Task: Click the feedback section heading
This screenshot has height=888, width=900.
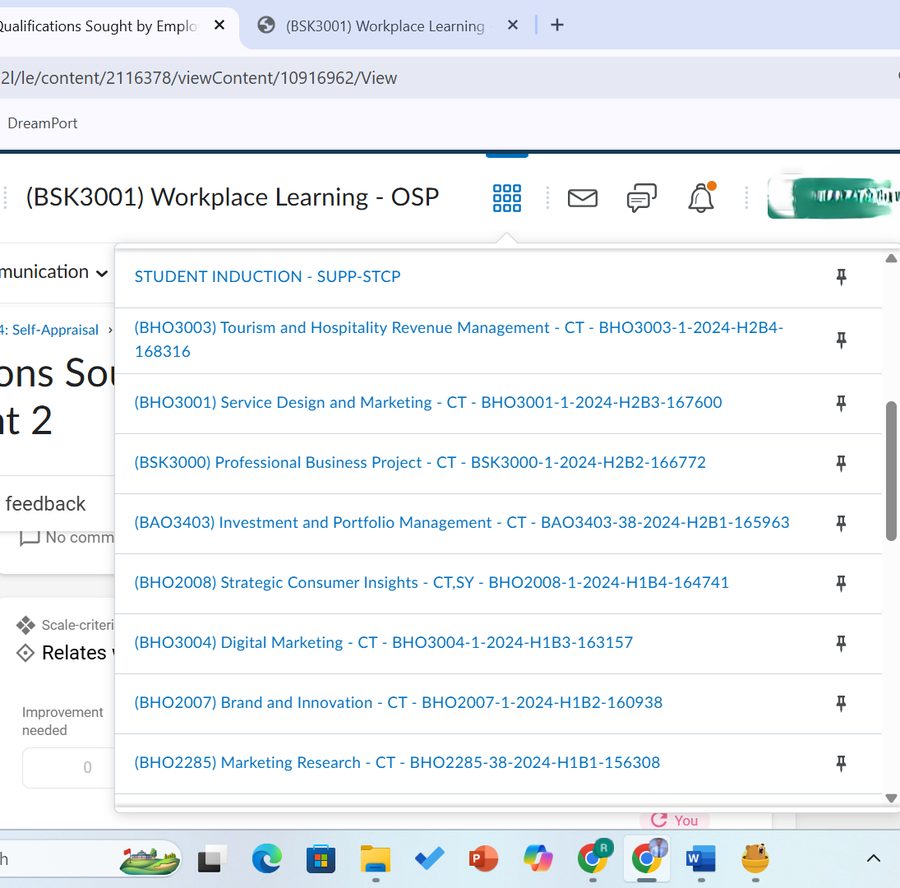Action: [x=45, y=504]
